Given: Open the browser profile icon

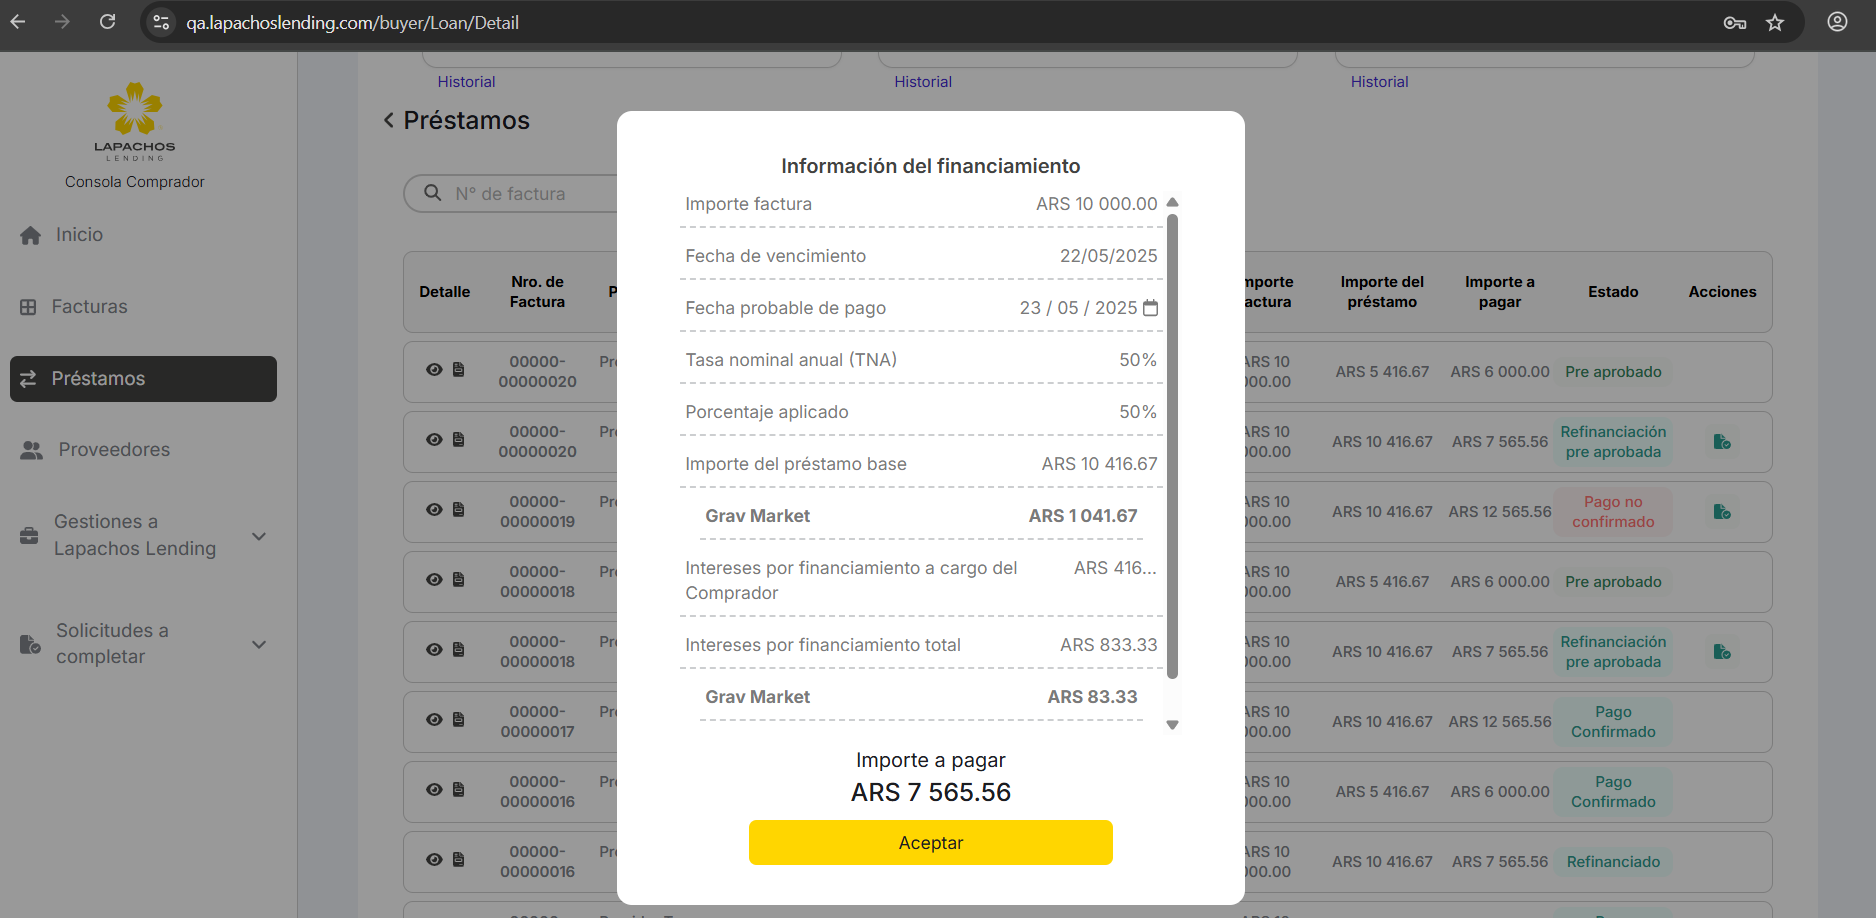Looking at the screenshot, I should tap(1837, 22).
